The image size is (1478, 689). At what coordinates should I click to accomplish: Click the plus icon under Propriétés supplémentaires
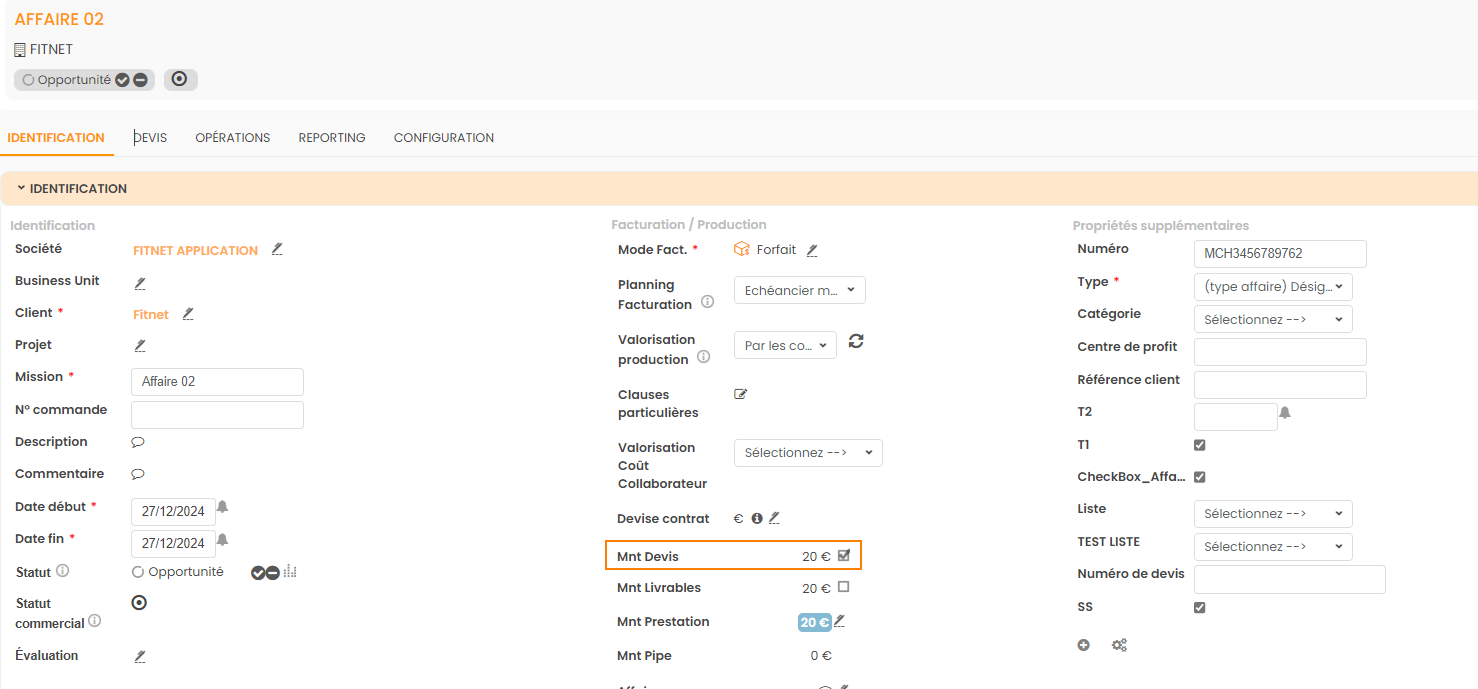[1083, 645]
